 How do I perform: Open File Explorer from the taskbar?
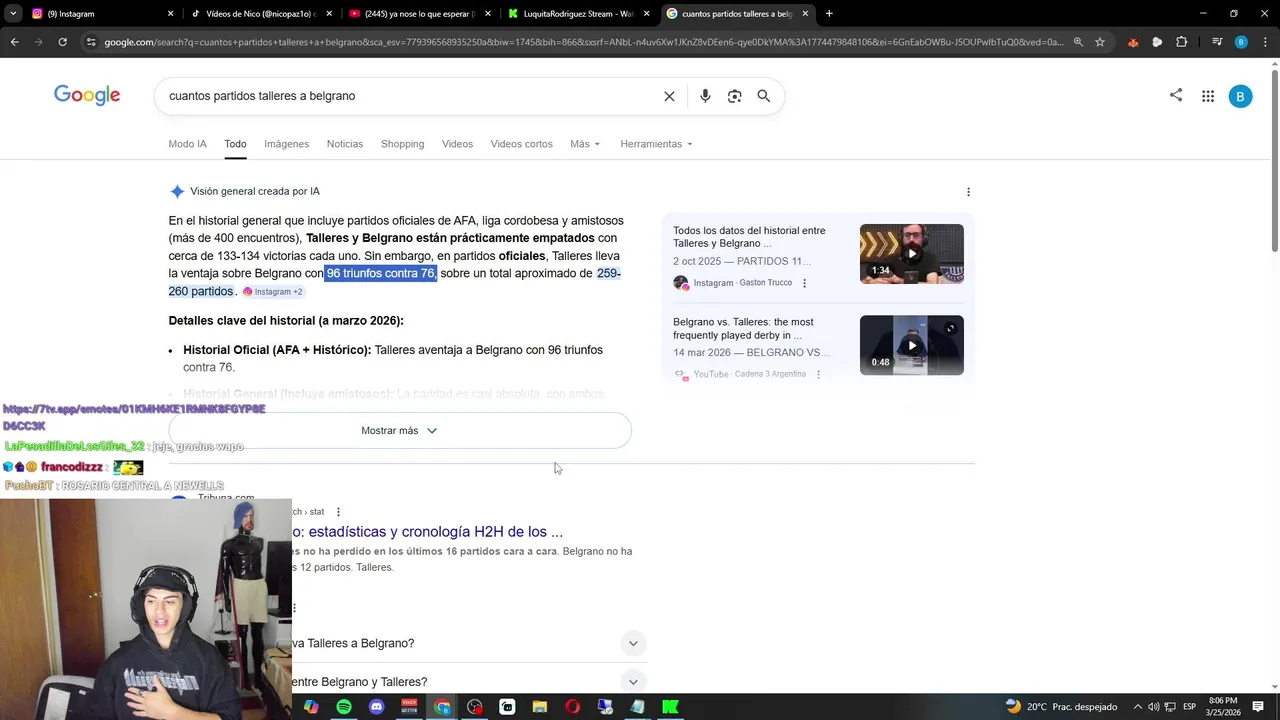coord(539,707)
